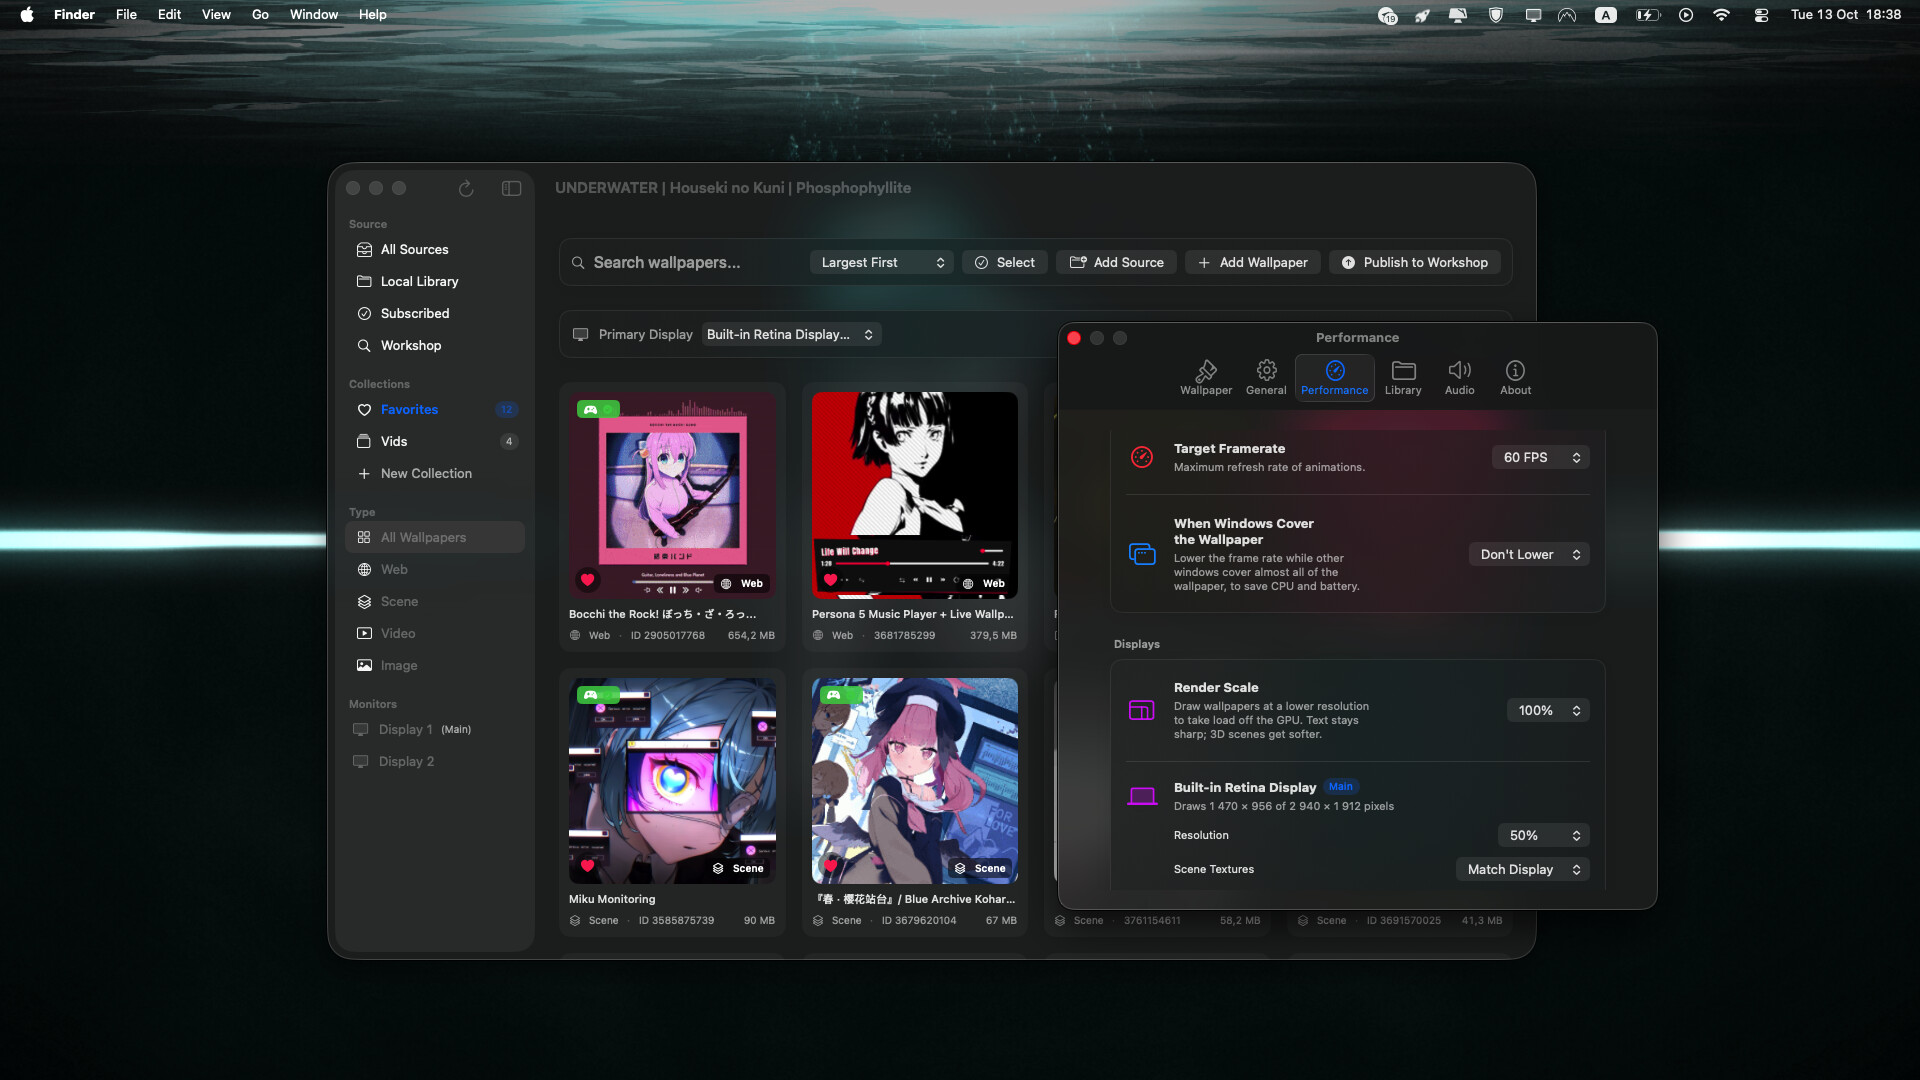Screen dimensions: 1920x1080
Task: Select Display 2 monitor in sidebar
Action: tap(435, 761)
